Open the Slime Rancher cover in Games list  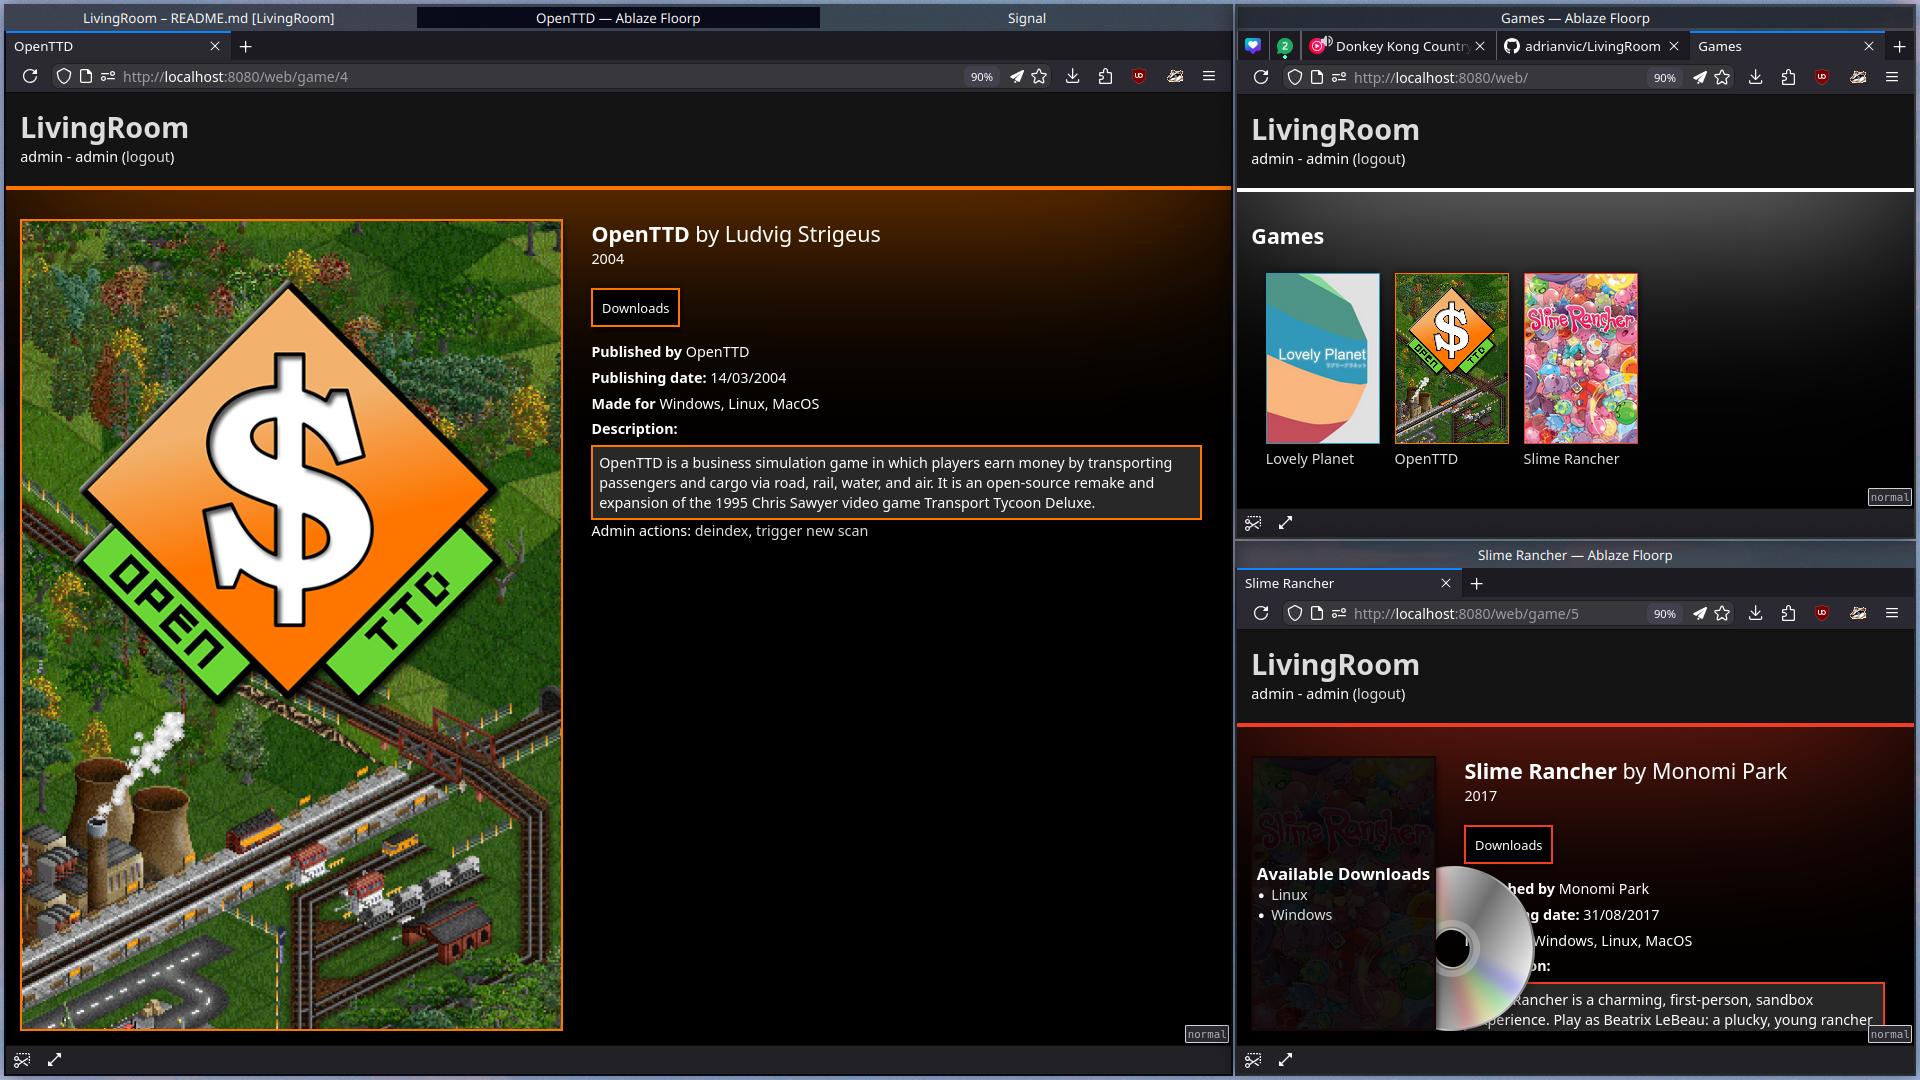(x=1580, y=358)
